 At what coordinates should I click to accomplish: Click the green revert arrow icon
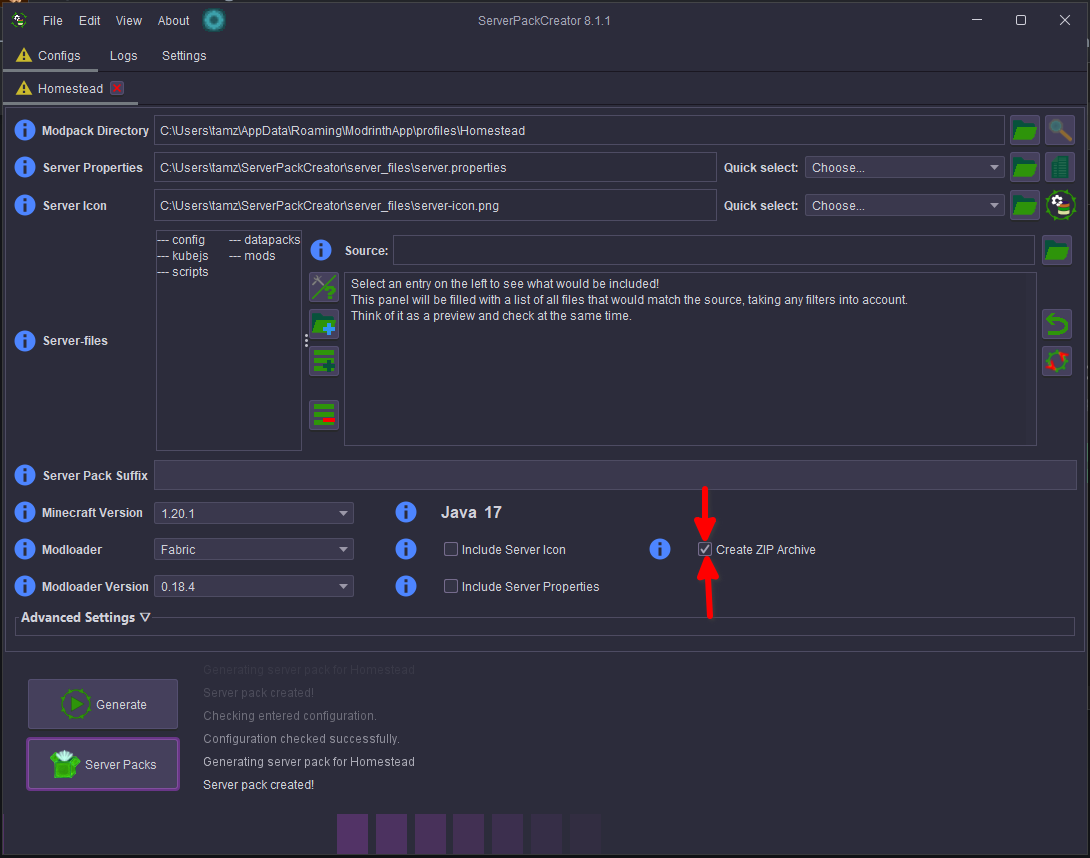(1057, 324)
